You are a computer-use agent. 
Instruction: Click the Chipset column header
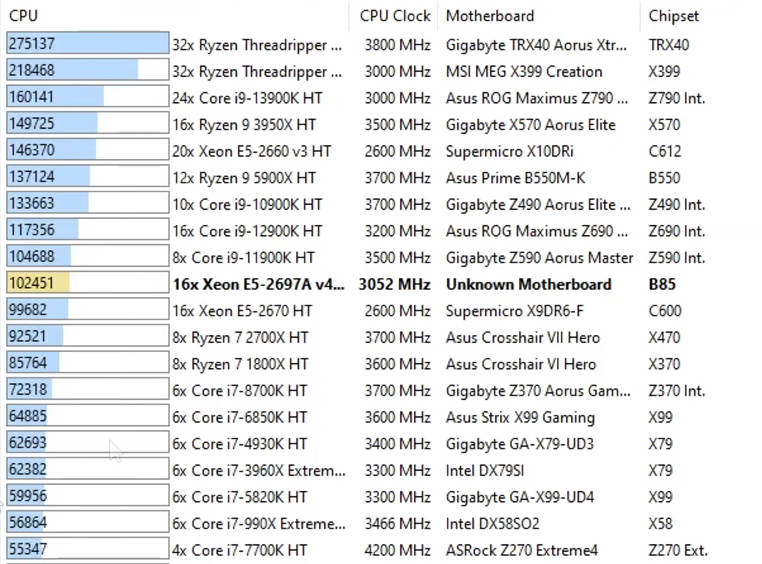click(x=673, y=16)
